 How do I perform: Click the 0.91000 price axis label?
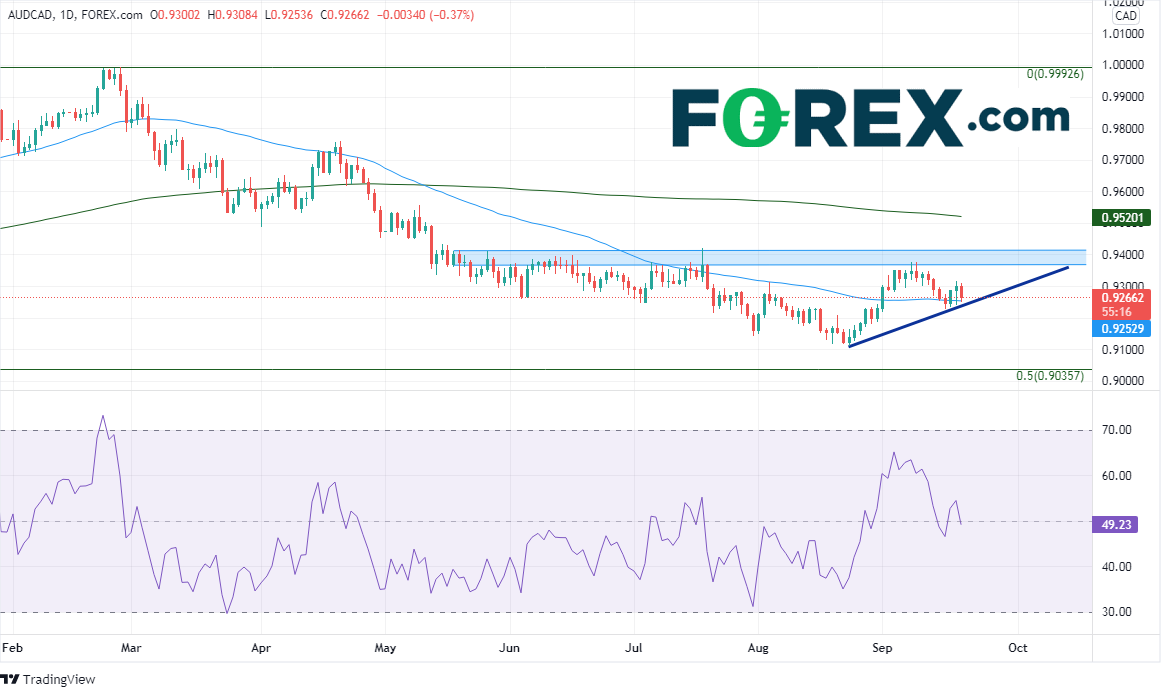(x=1123, y=350)
